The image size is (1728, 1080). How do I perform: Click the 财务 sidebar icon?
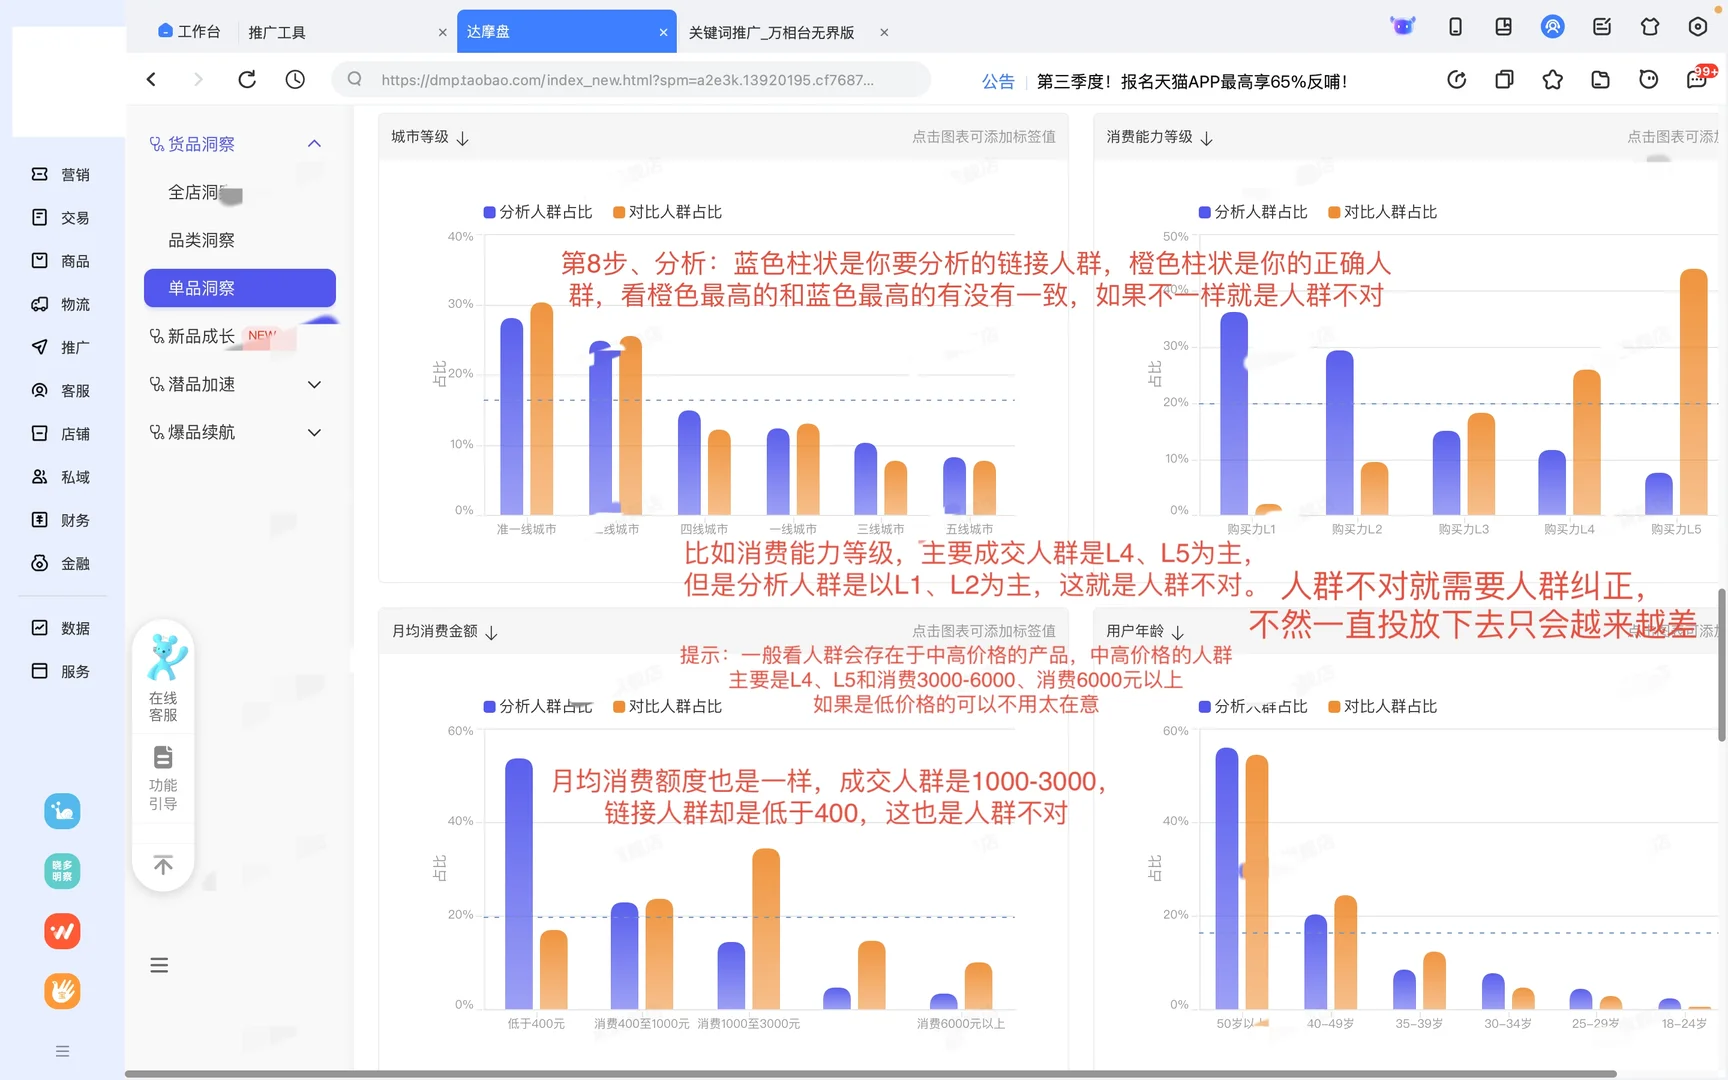click(62, 519)
